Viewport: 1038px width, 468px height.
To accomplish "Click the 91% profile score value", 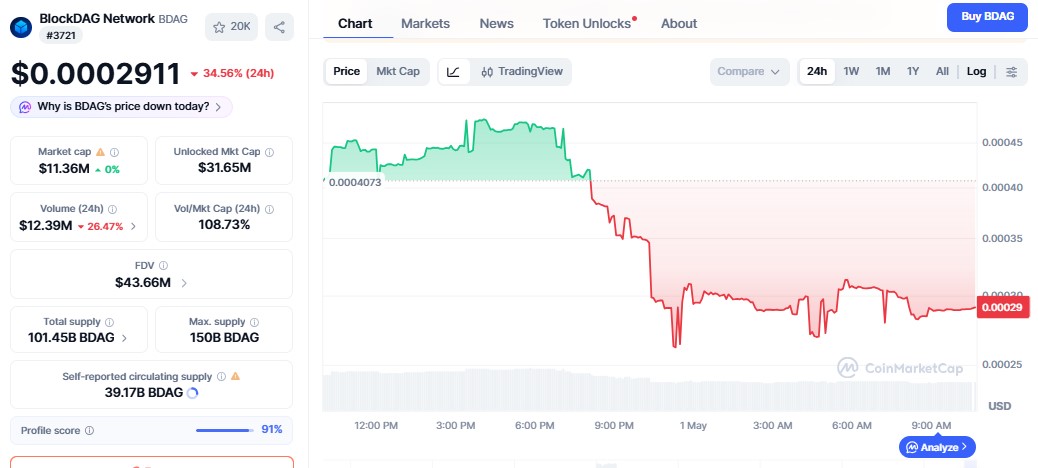I will point(272,430).
